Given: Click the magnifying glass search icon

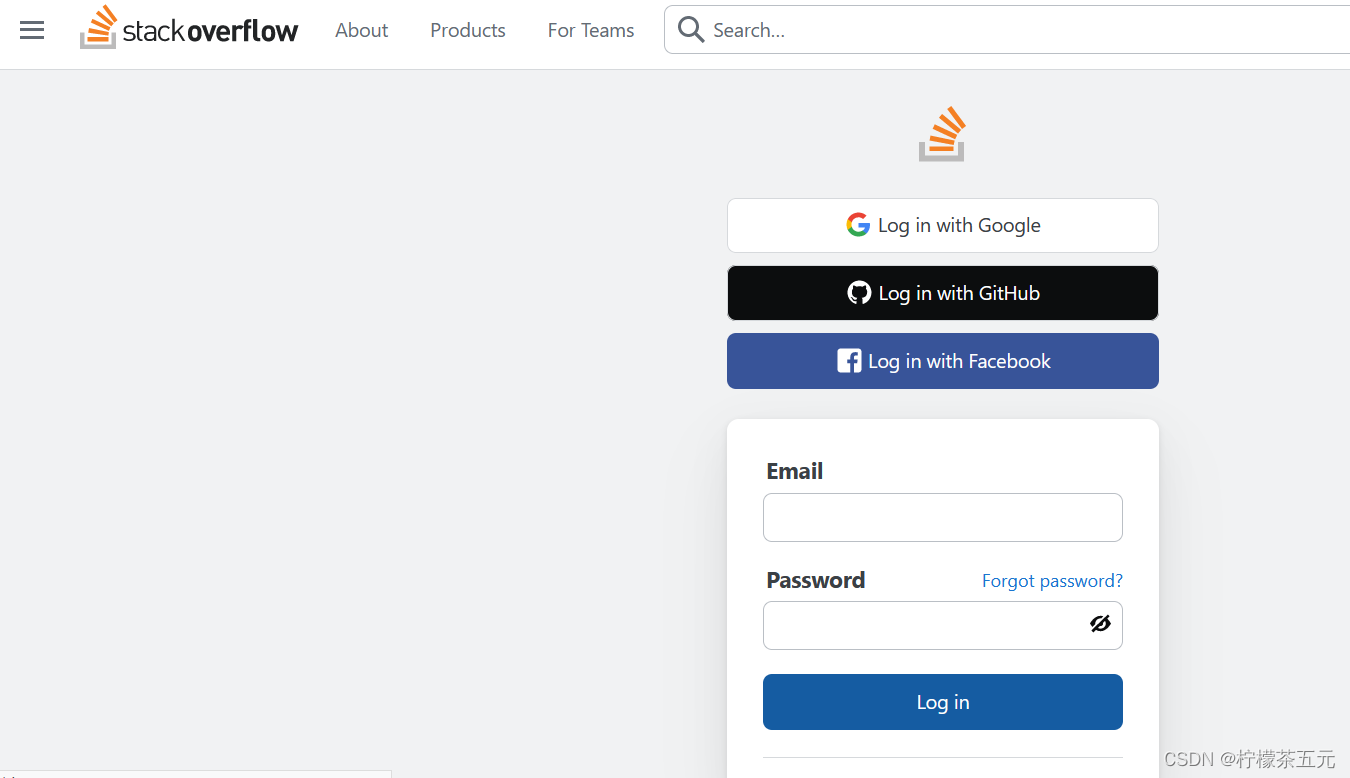Looking at the screenshot, I should 690,29.
